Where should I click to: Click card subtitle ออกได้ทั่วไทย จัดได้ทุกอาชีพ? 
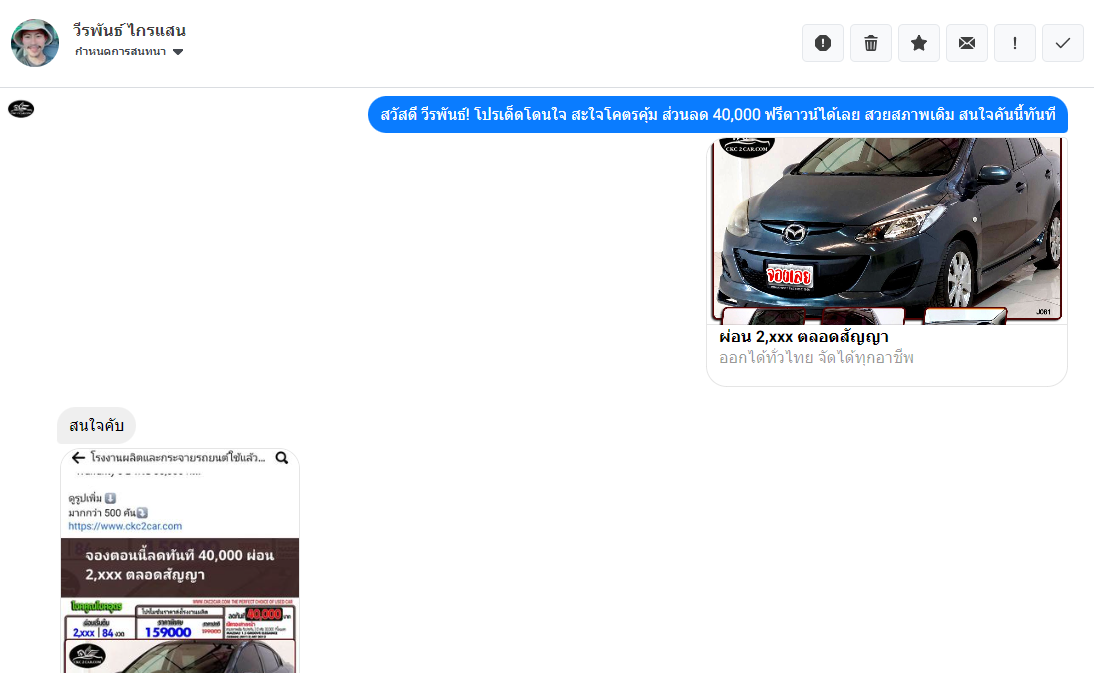tap(816, 358)
